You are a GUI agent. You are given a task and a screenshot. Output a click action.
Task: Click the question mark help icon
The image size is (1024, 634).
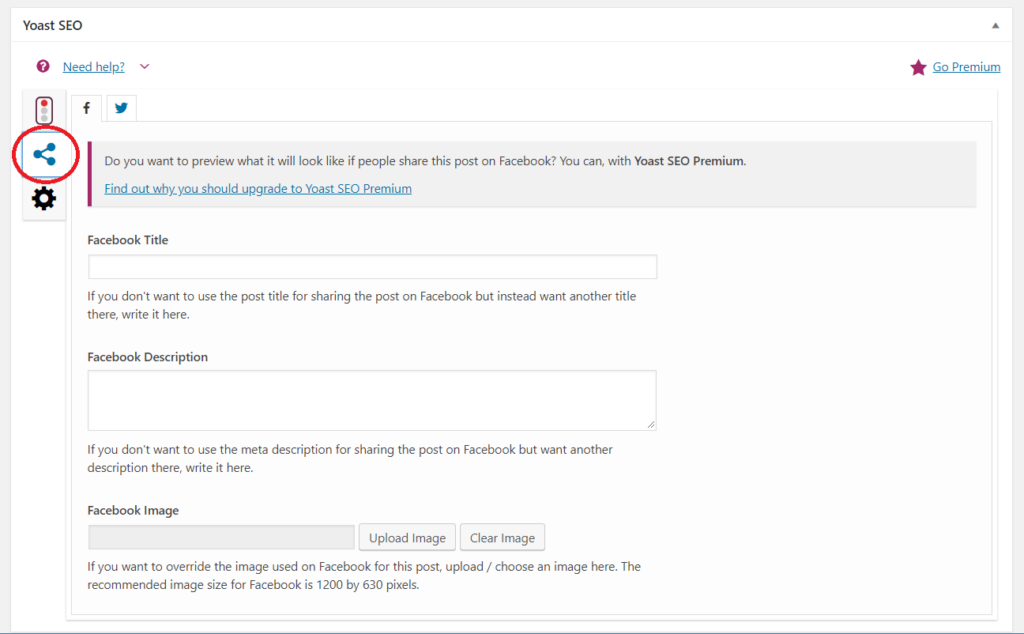43,67
